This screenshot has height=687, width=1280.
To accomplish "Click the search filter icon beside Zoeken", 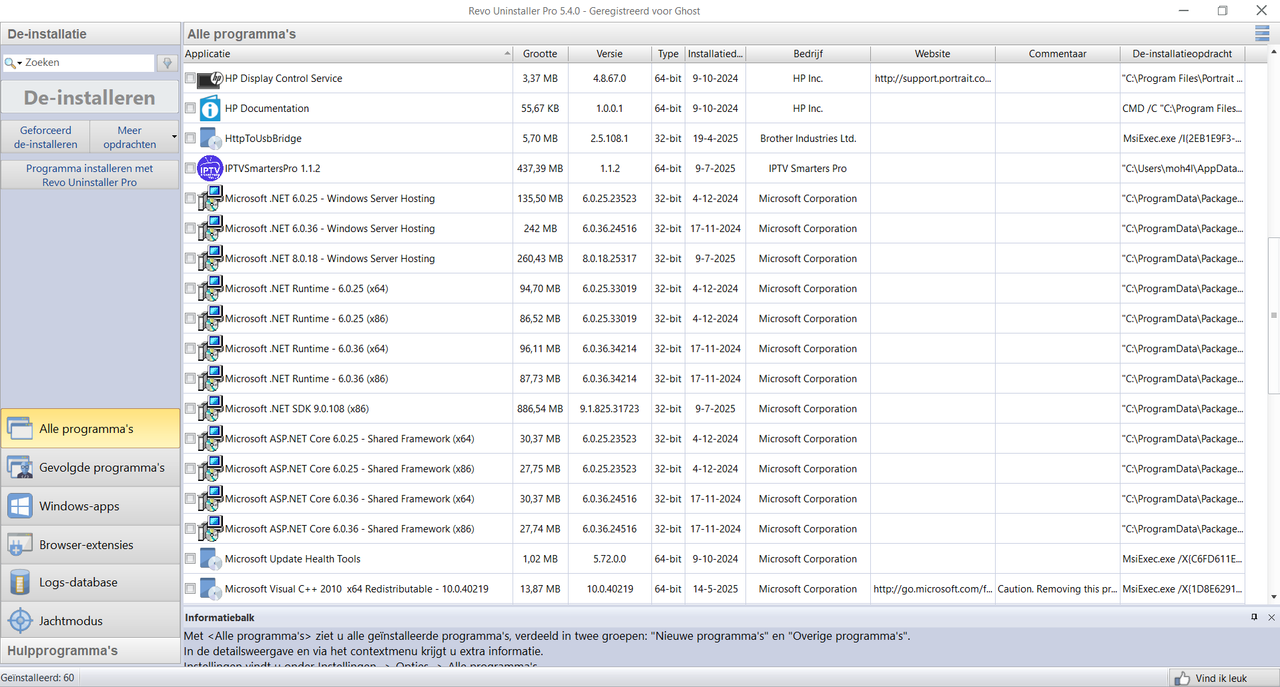I will click(x=168, y=63).
